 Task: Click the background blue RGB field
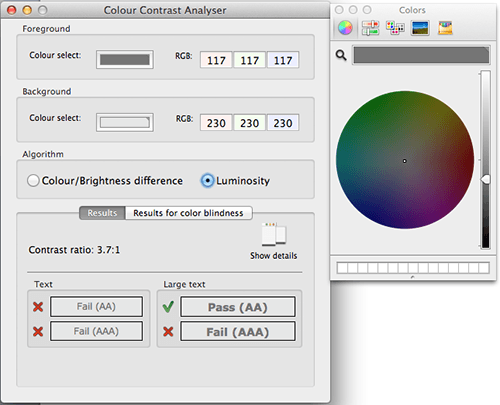pyautogui.click(x=283, y=123)
